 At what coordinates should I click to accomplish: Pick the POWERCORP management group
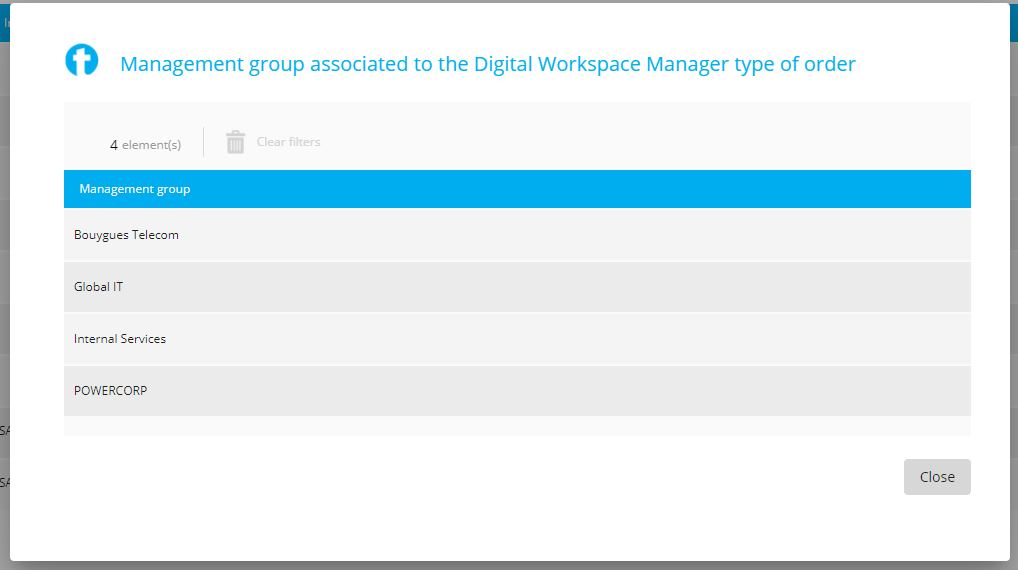(x=110, y=391)
